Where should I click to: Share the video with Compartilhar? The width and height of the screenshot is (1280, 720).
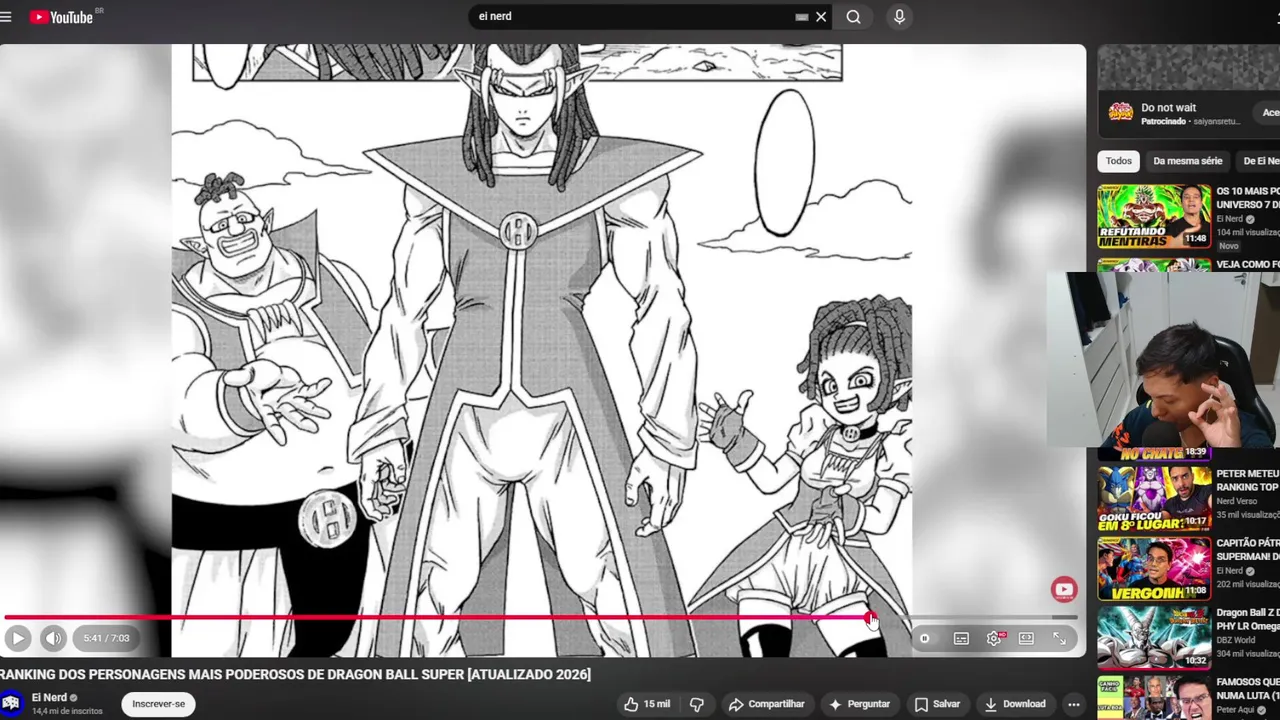(x=766, y=704)
